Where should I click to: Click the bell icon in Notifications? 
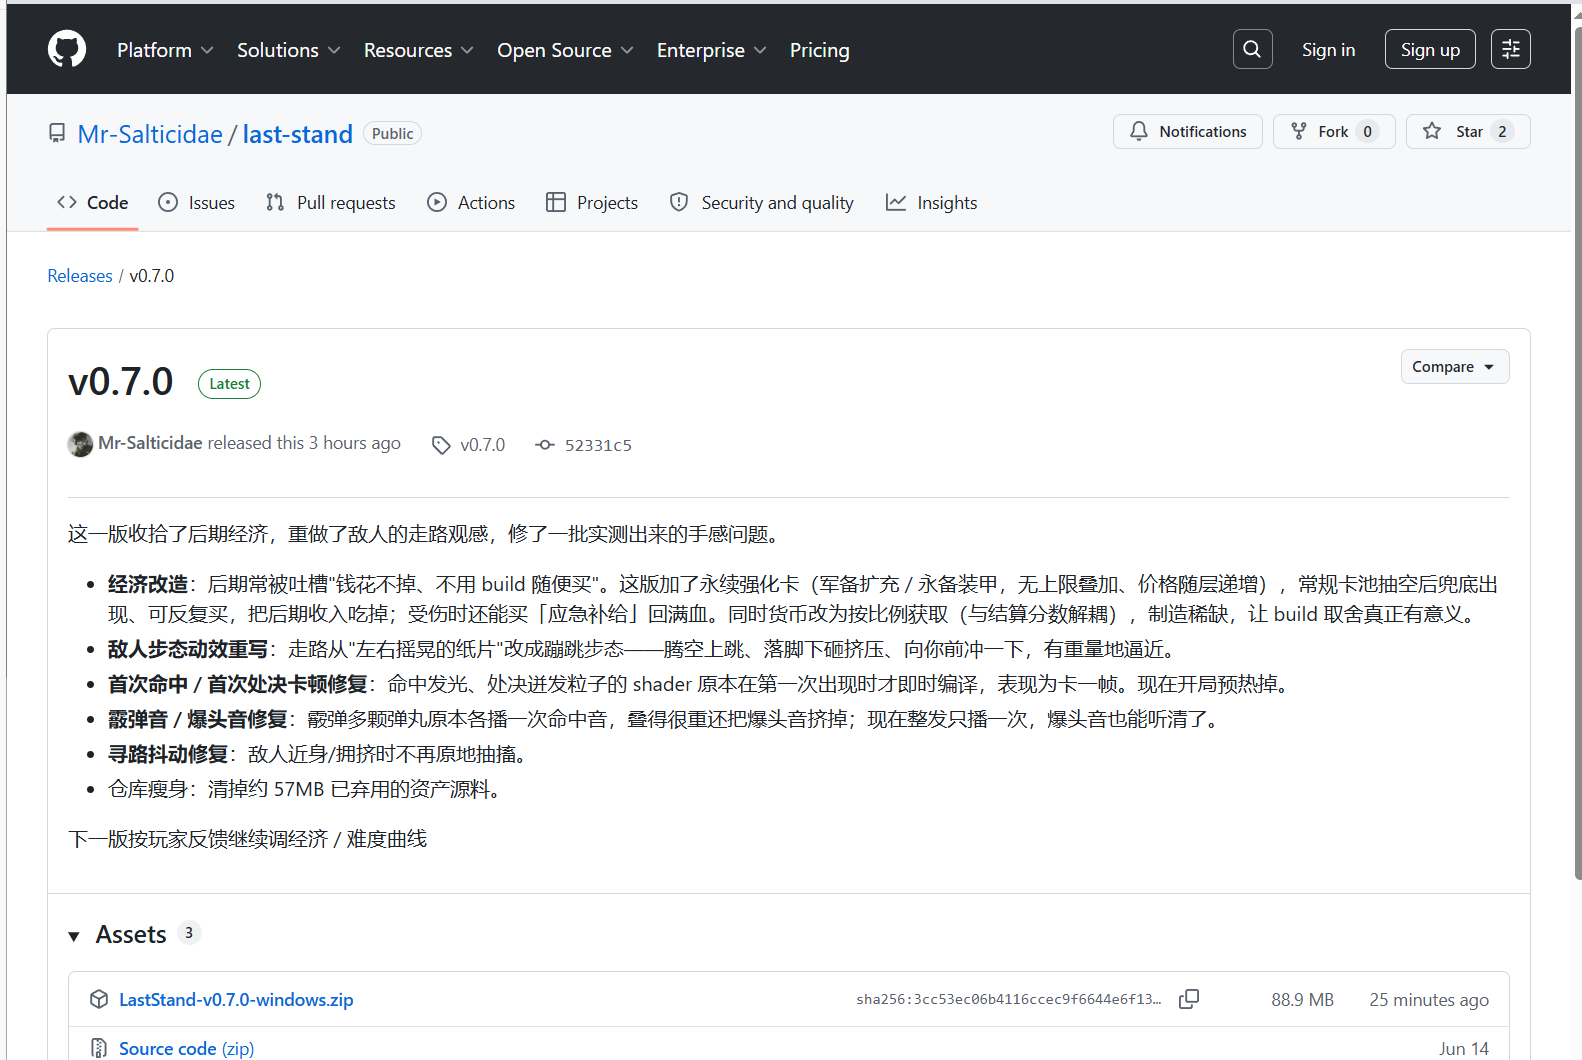pos(1139,131)
